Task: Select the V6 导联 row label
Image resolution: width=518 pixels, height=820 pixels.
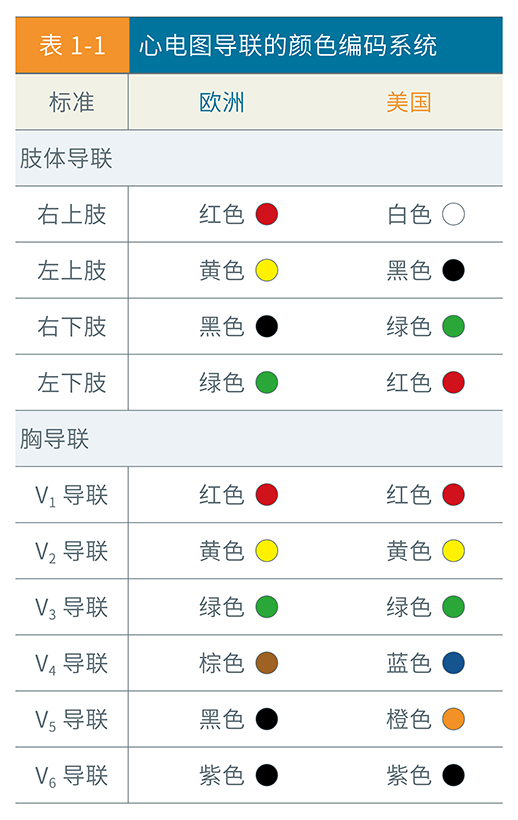Action: pyautogui.click(x=72, y=775)
